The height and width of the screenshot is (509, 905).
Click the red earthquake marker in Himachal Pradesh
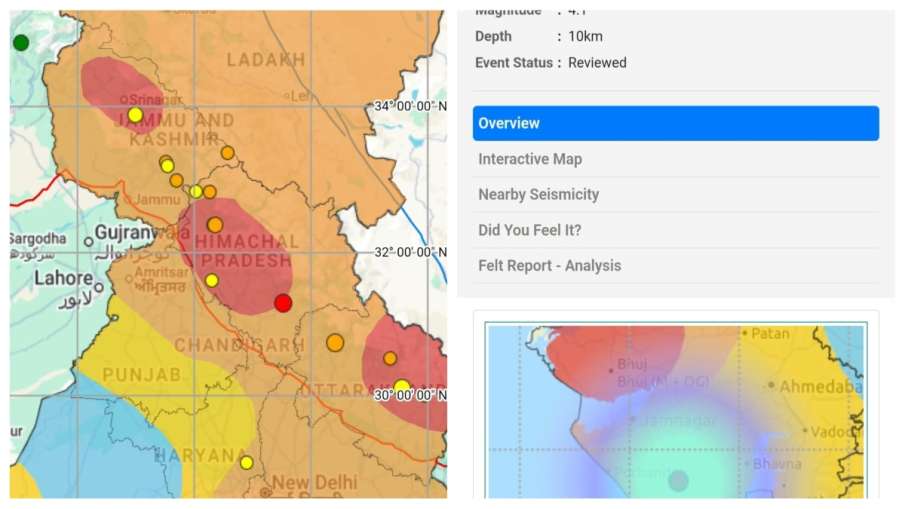tap(283, 303)
